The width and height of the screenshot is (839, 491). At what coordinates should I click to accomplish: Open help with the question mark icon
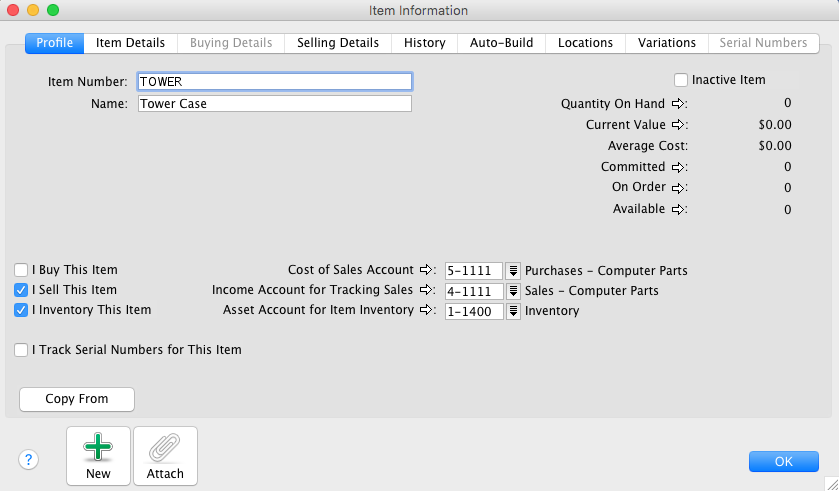coord(28,460)
